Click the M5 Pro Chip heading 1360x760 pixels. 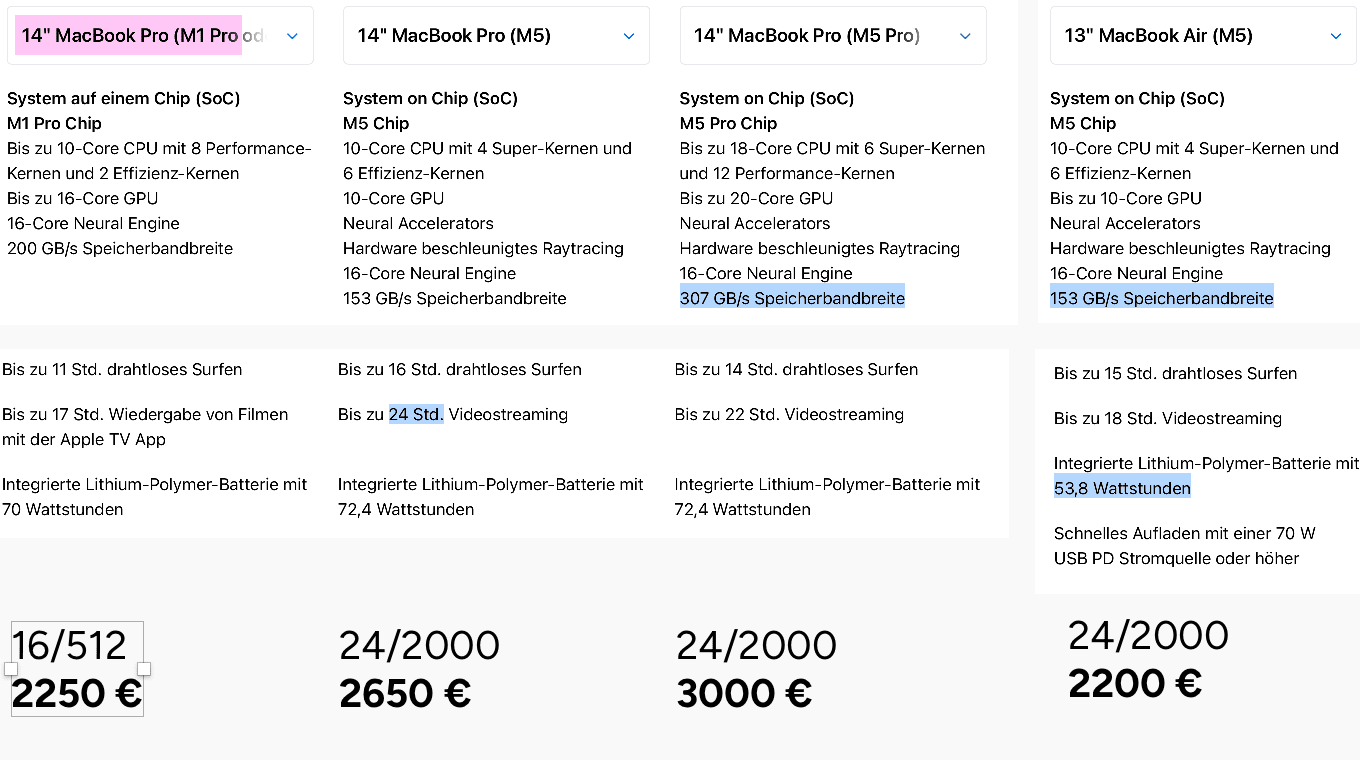[x=728, y=123]
